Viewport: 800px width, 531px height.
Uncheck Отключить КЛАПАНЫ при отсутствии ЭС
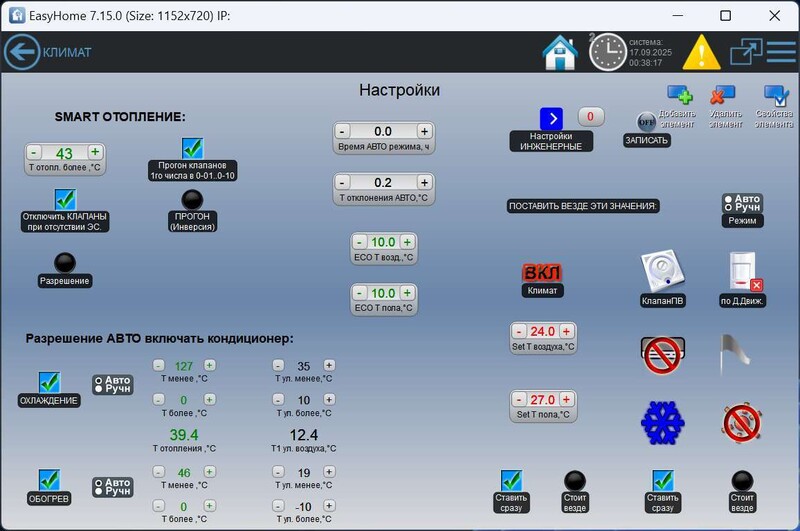[x=66, y=198]
